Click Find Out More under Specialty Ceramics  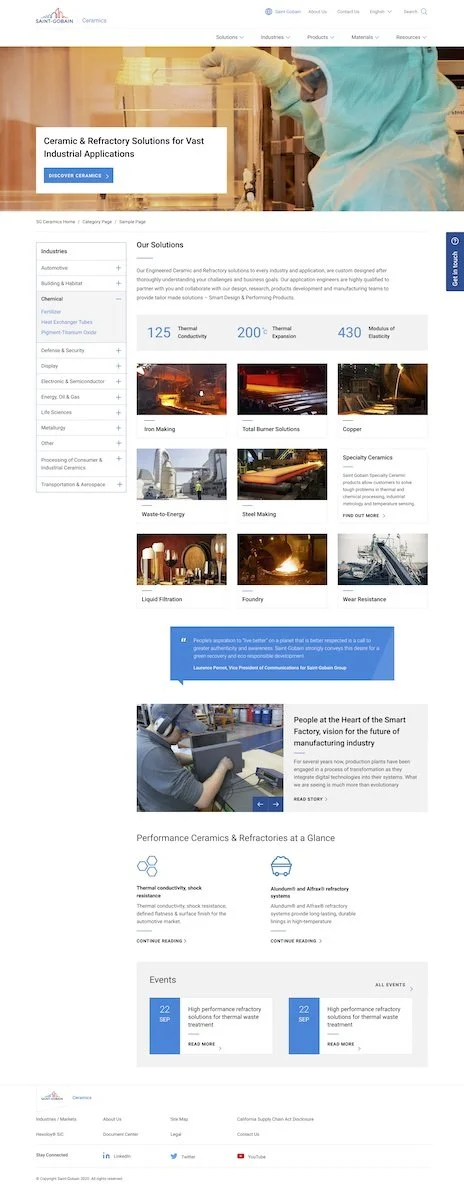[x=363, y=516]
